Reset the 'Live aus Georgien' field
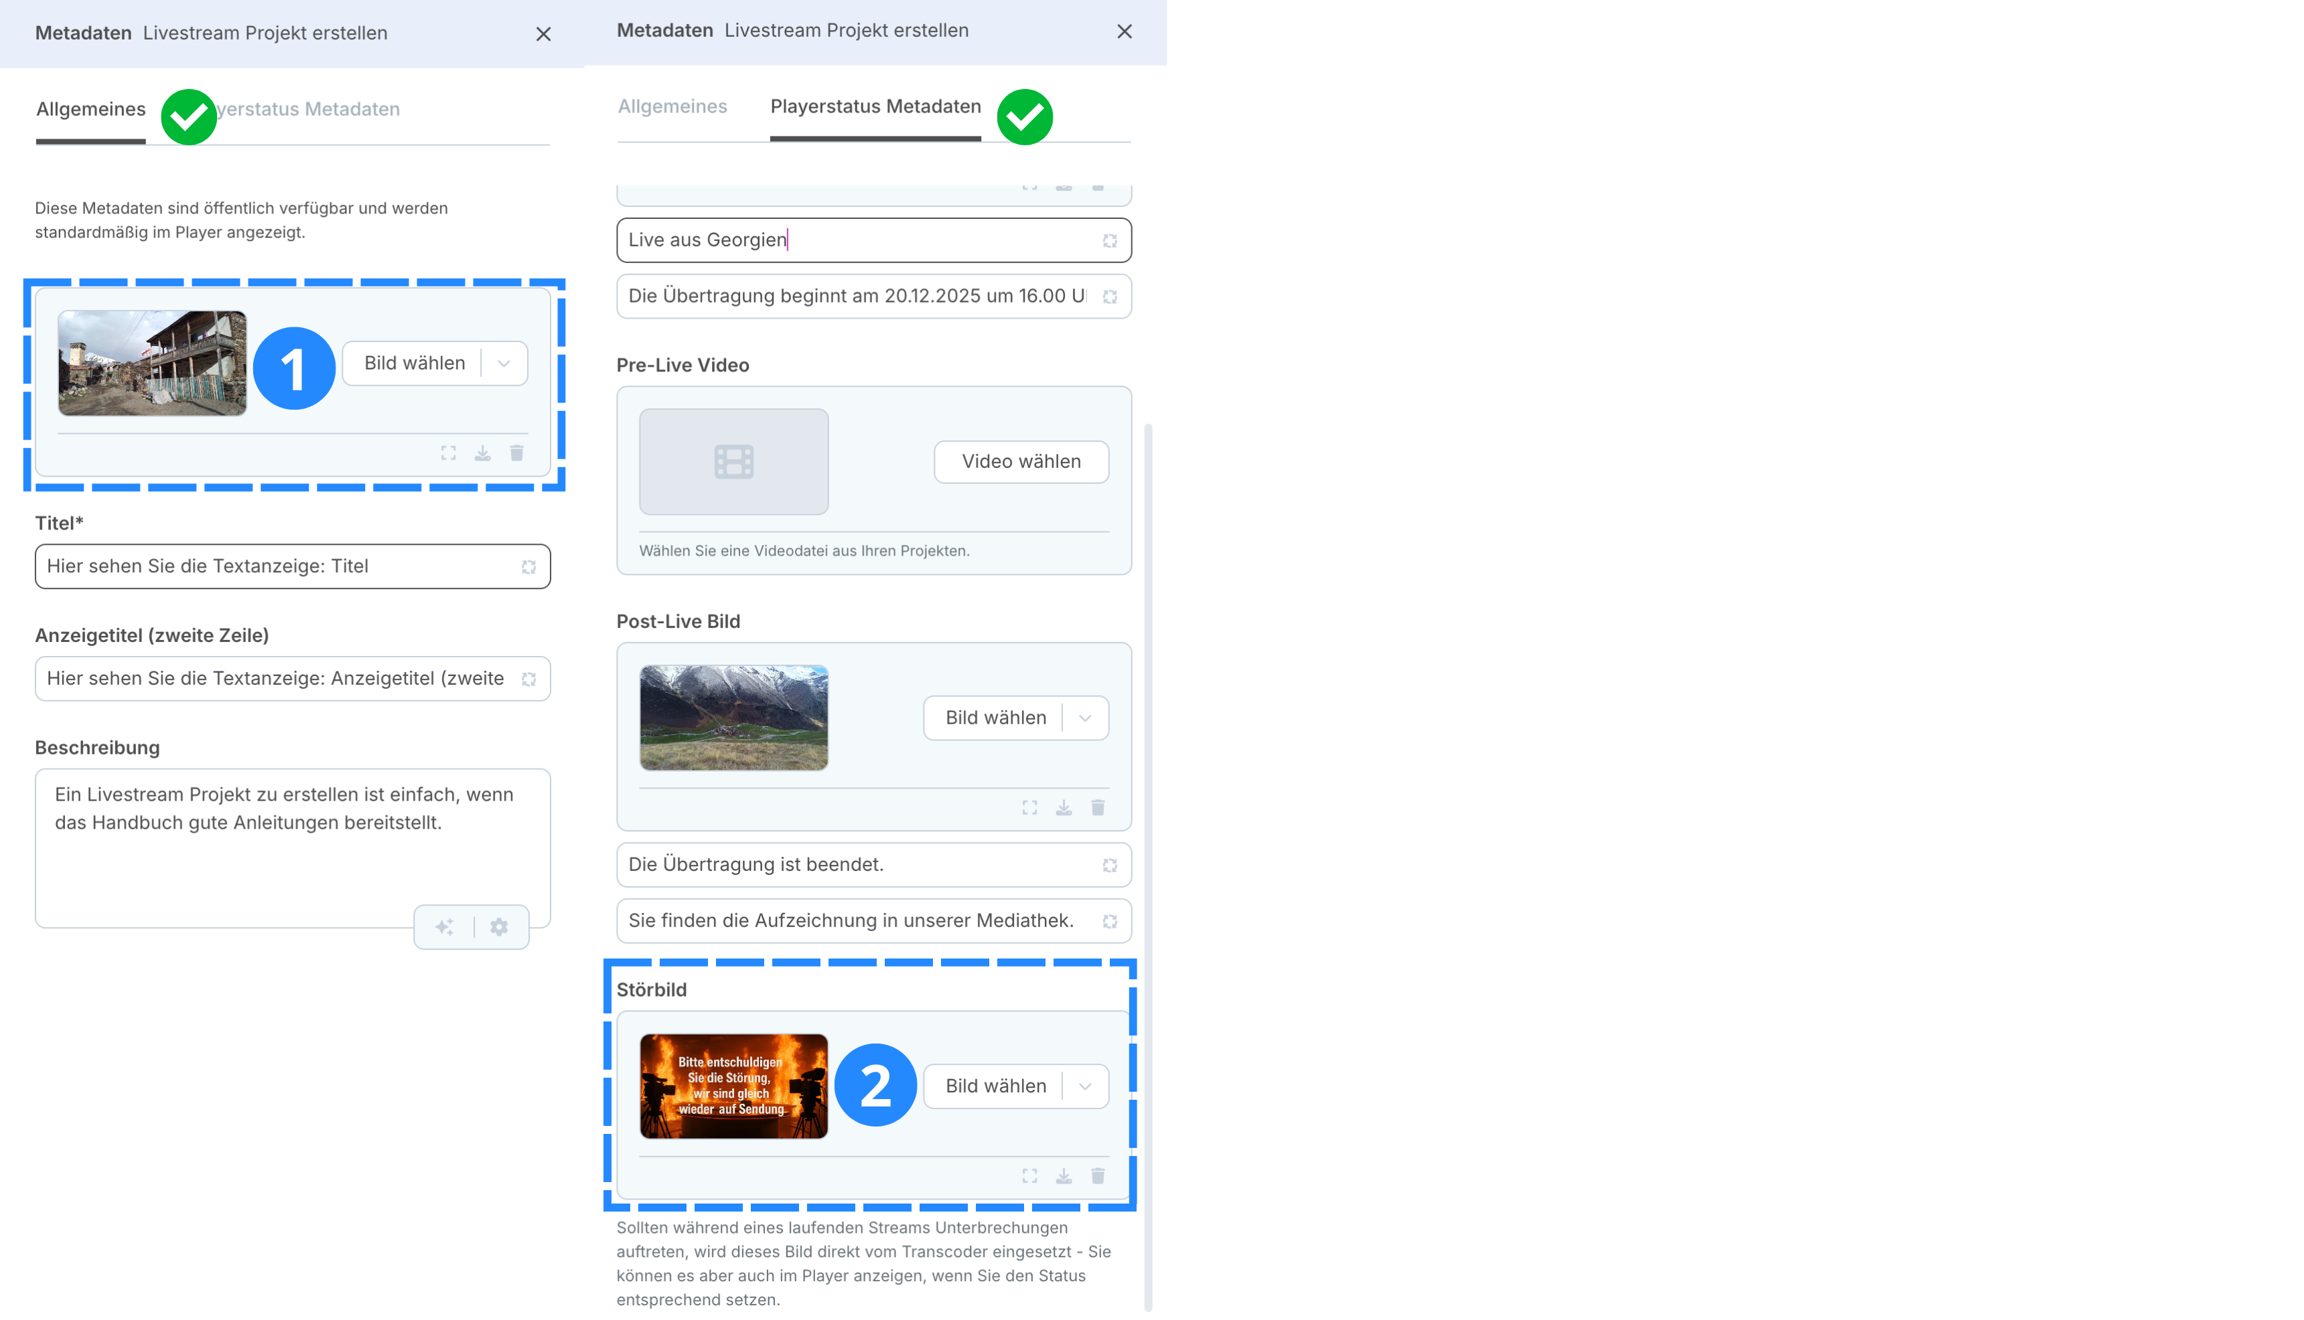2304x1320 pixels. click(x=1110, y=241)
